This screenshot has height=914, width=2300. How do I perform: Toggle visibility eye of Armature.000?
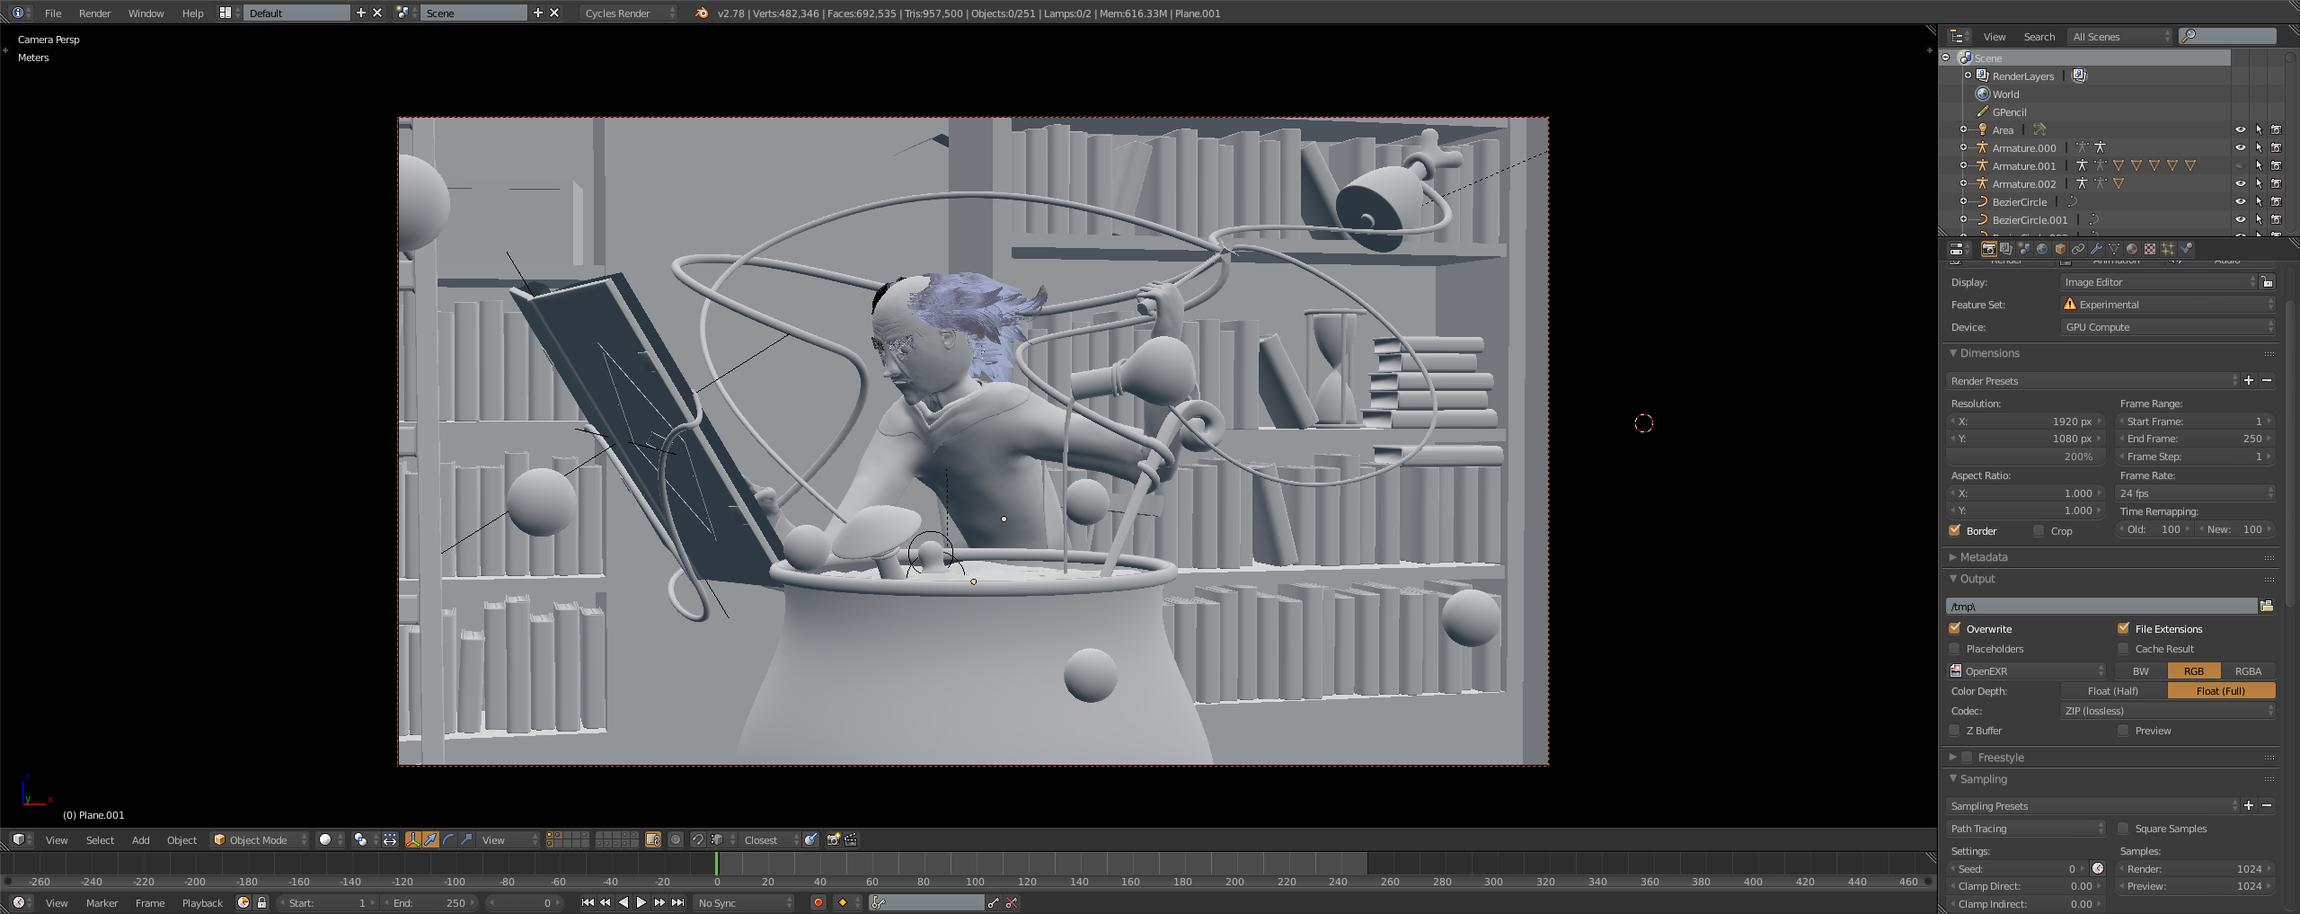point(2240,148)
